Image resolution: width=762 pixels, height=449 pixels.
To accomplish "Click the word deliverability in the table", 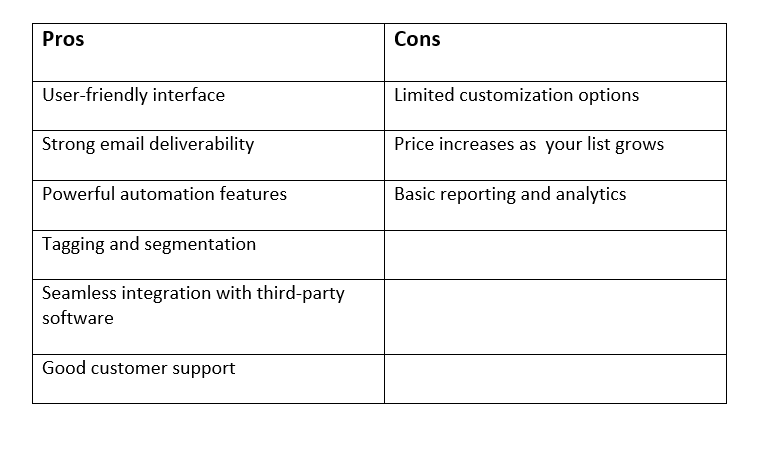I will click(x=202, y=145).
